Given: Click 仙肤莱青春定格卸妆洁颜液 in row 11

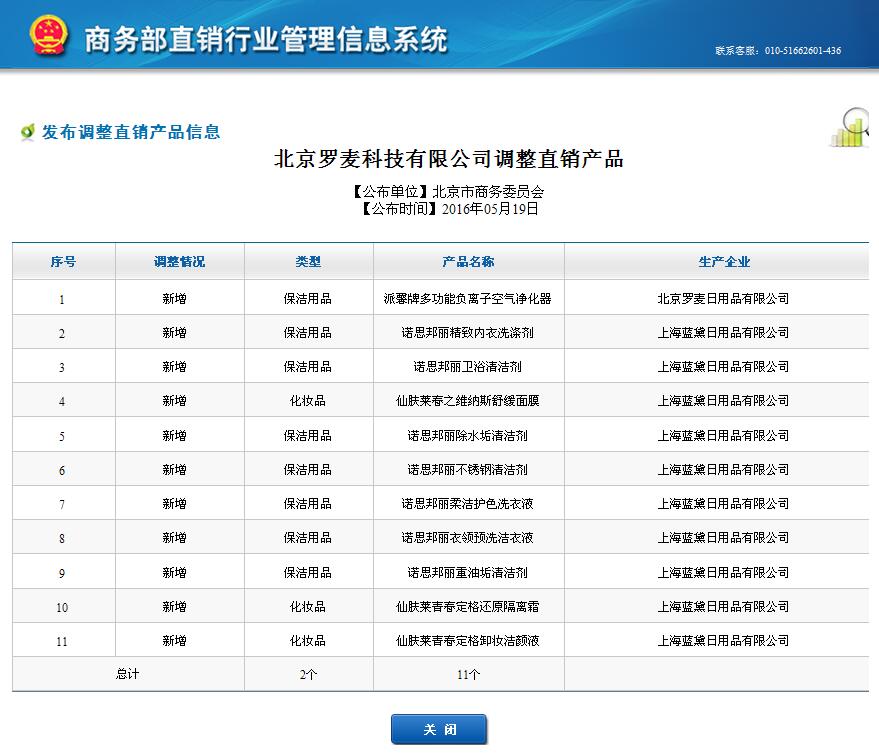Looking at the screenshot, I should 468,641.
